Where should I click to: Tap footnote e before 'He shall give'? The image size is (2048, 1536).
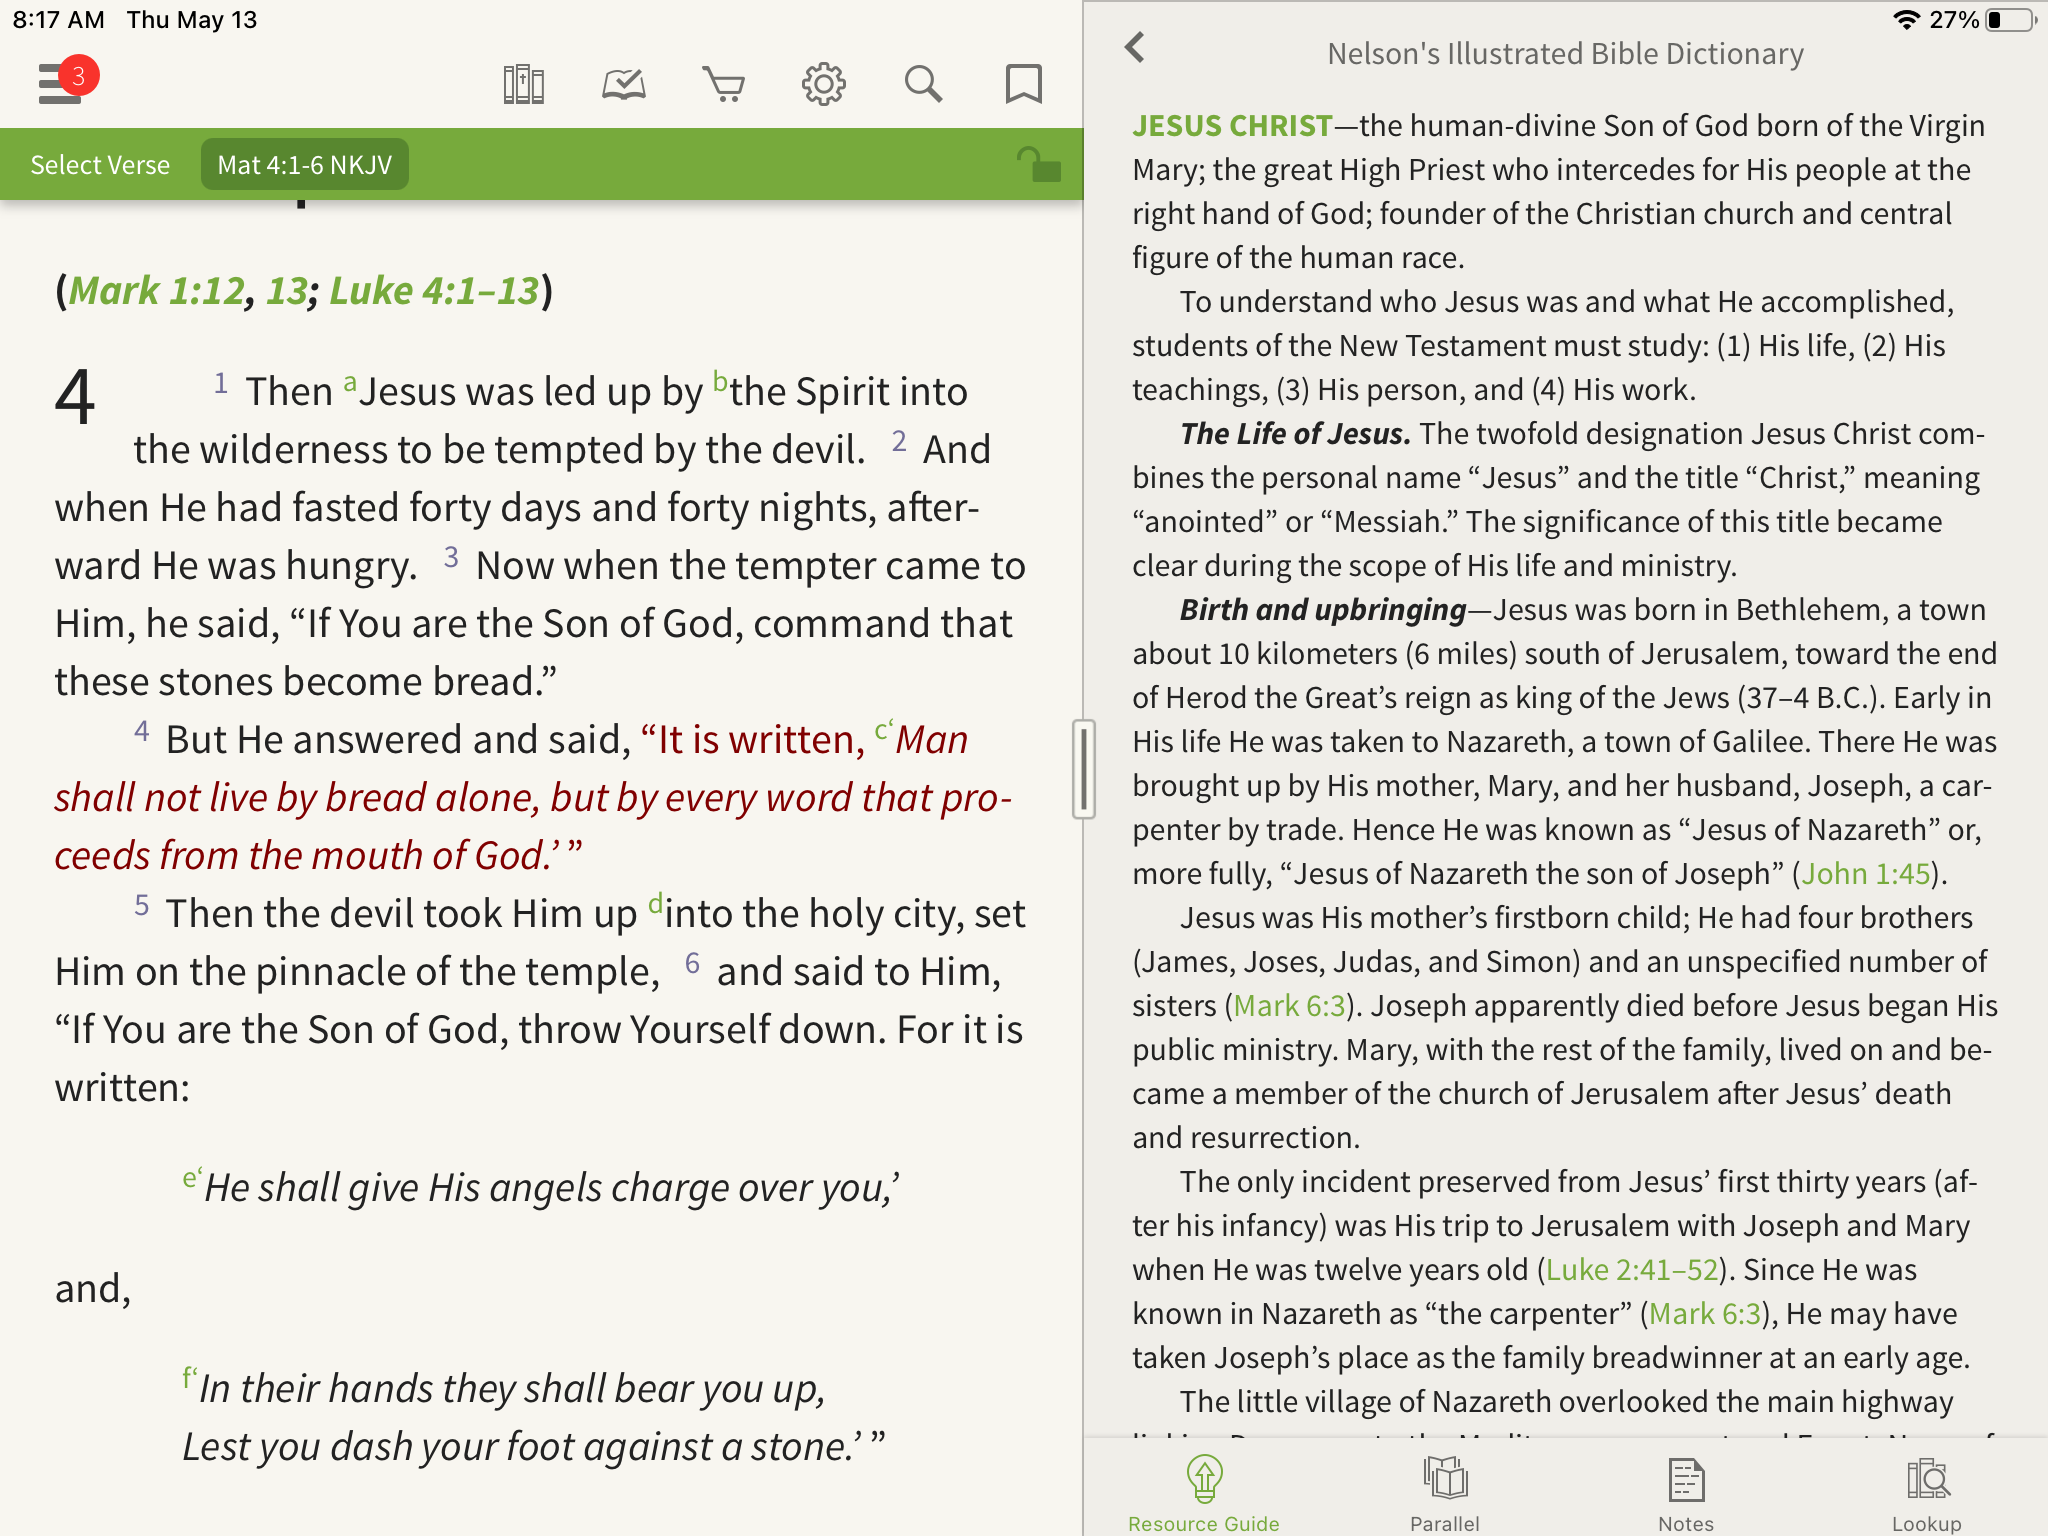(192, 1178)
